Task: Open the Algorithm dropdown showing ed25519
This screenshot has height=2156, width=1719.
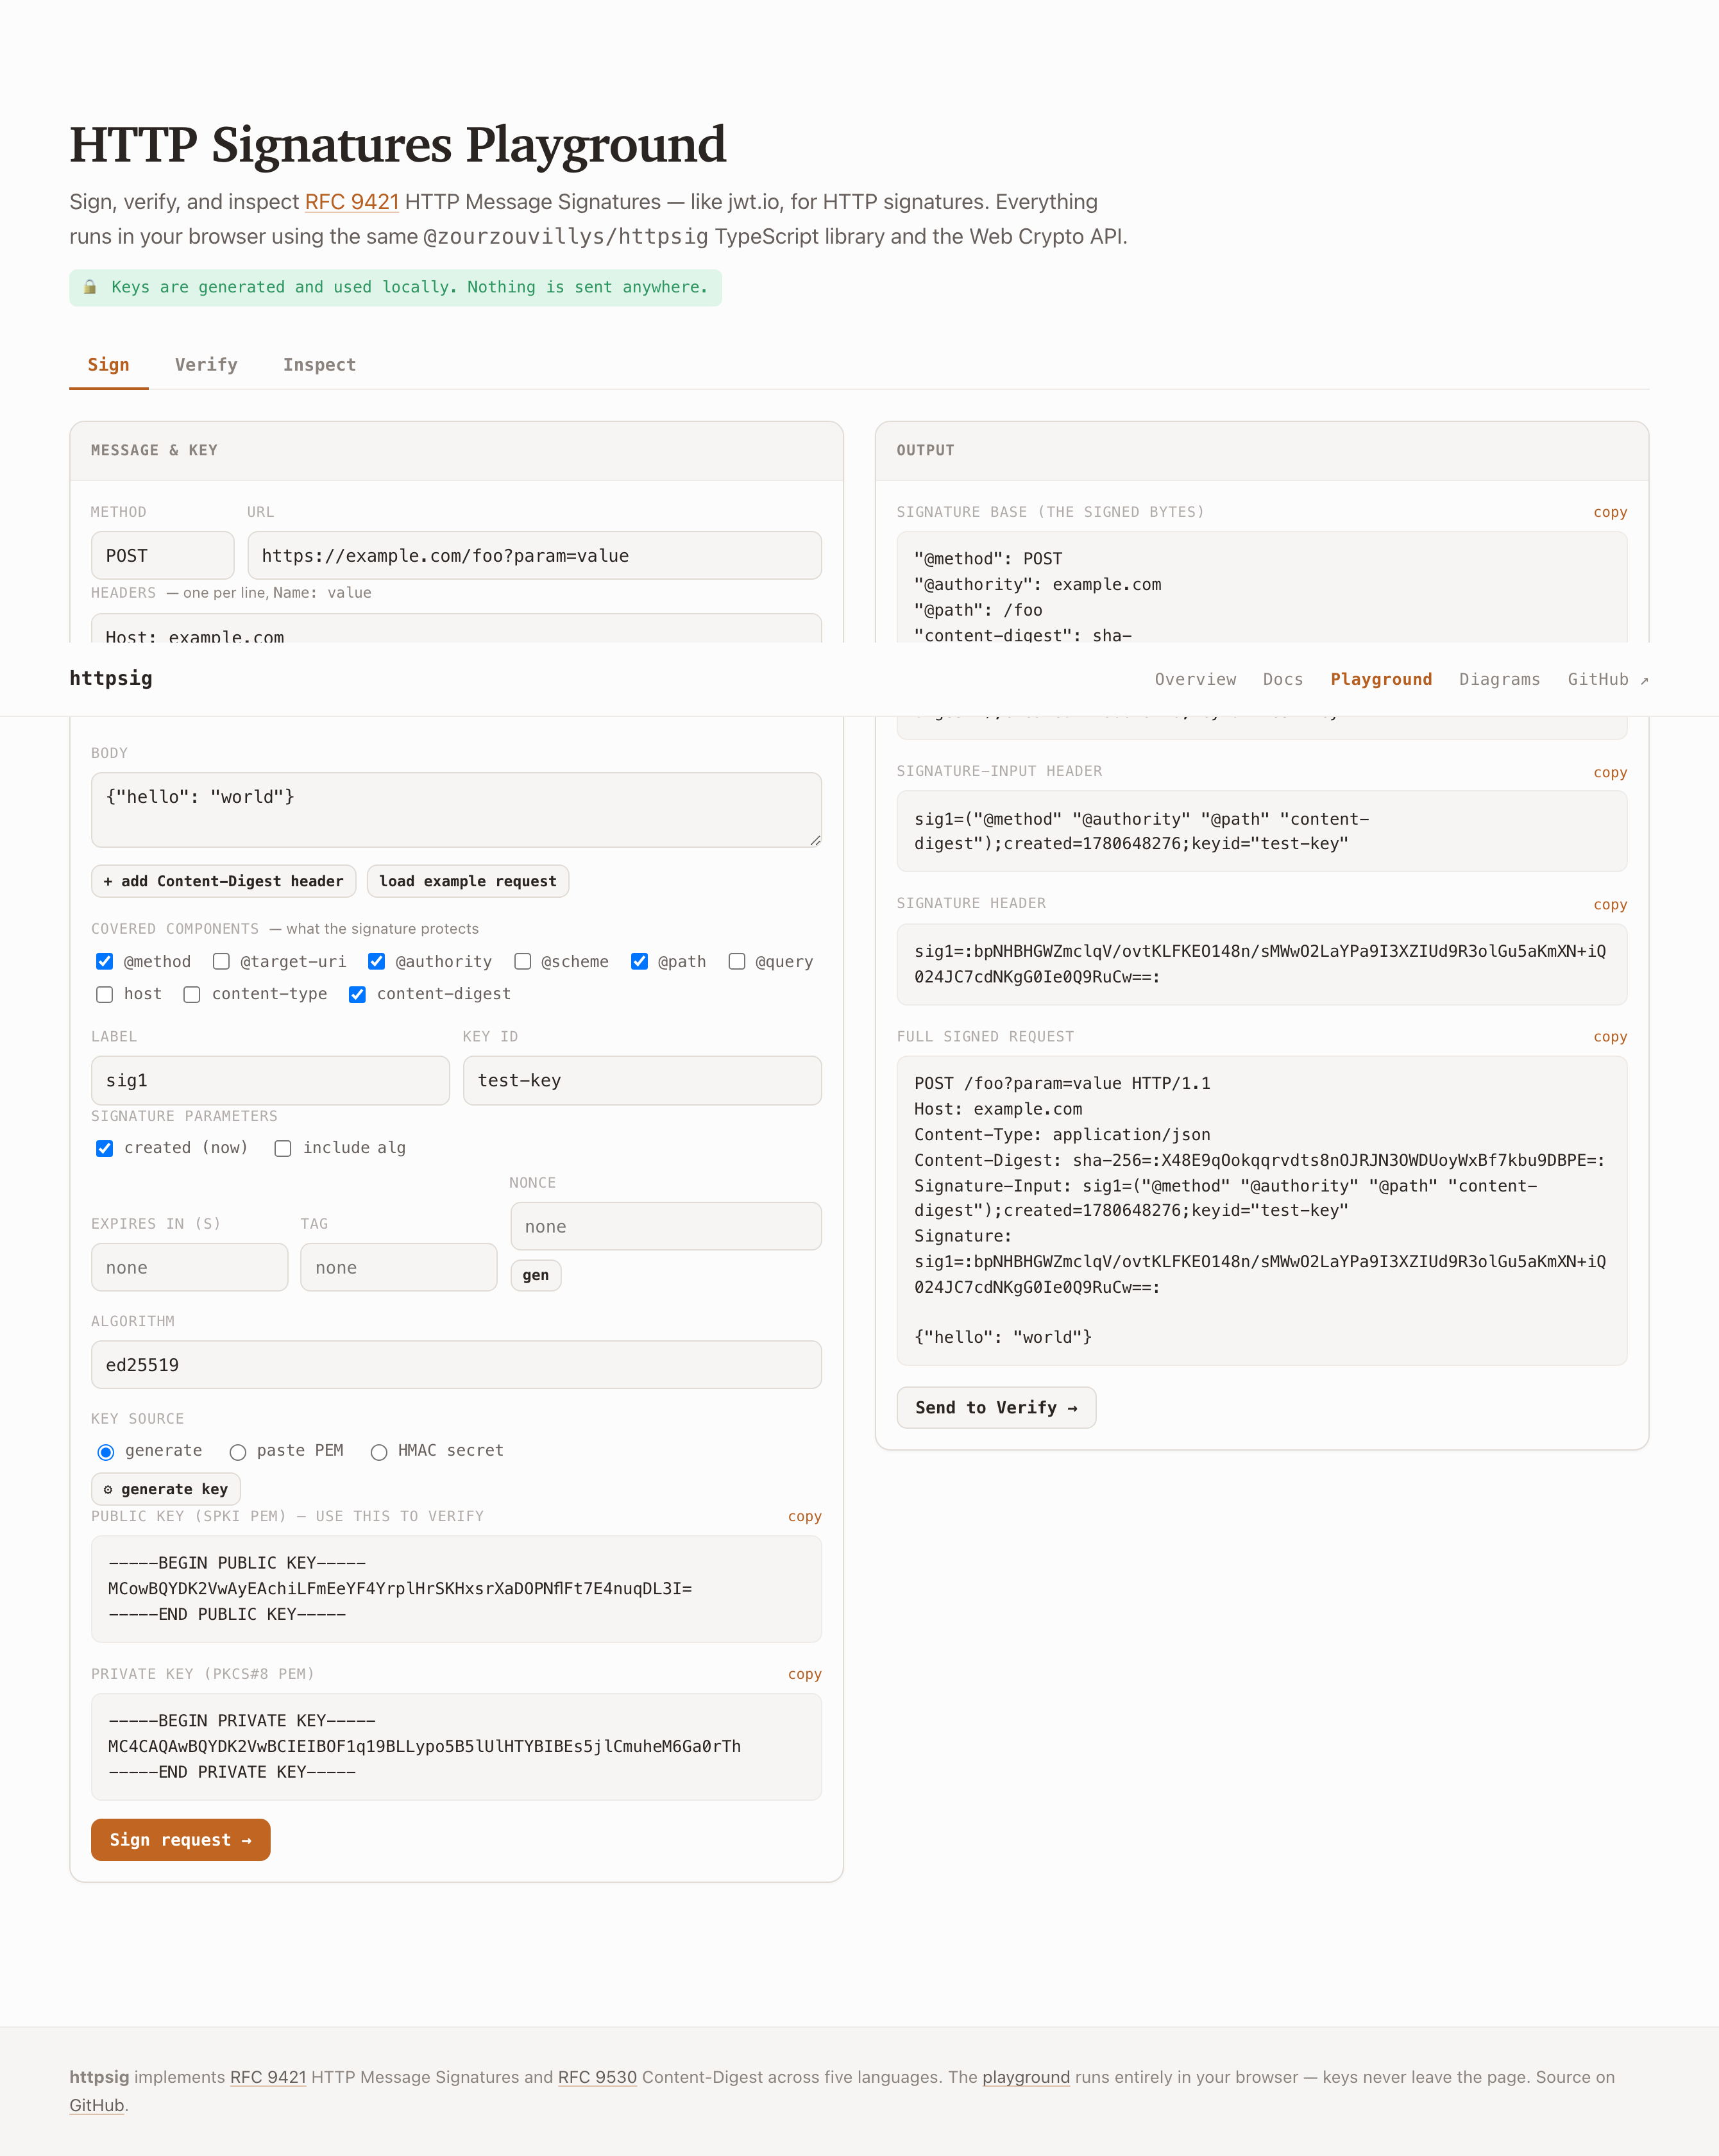Action: [456, 1365]
